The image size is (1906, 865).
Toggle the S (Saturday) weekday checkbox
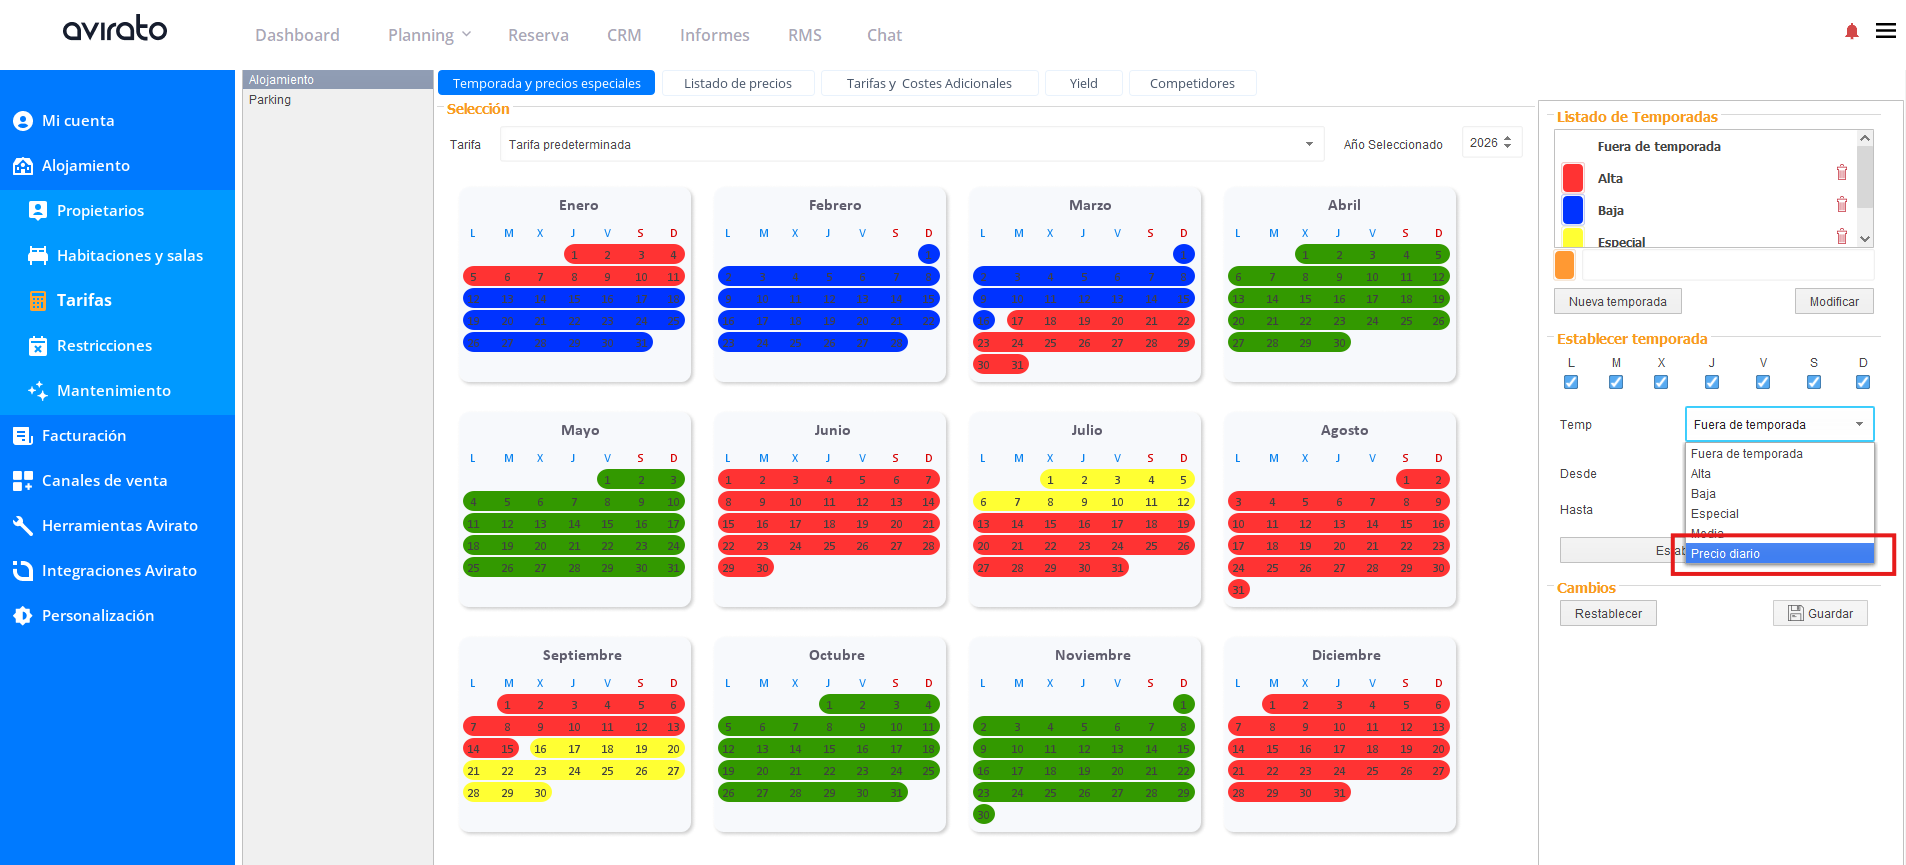1814,382
